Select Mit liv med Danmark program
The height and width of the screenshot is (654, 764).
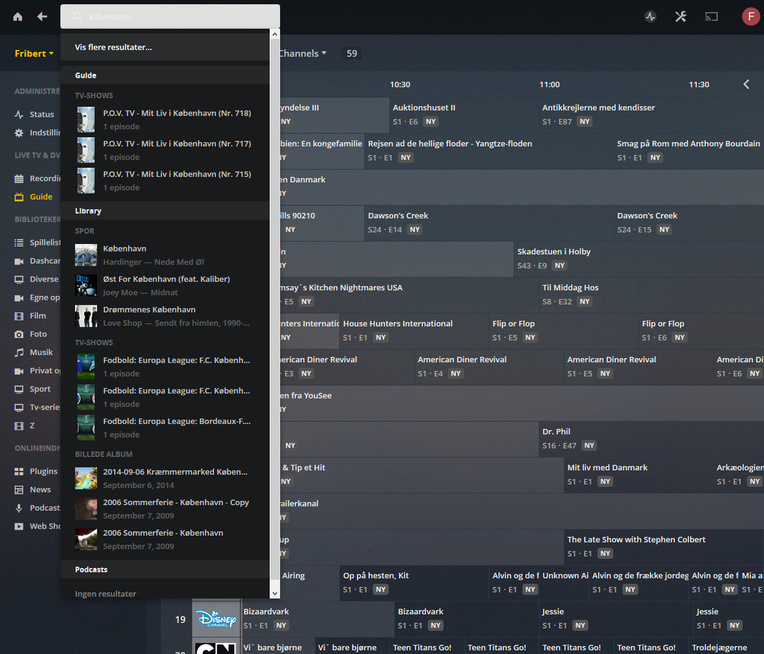[638, 475]
